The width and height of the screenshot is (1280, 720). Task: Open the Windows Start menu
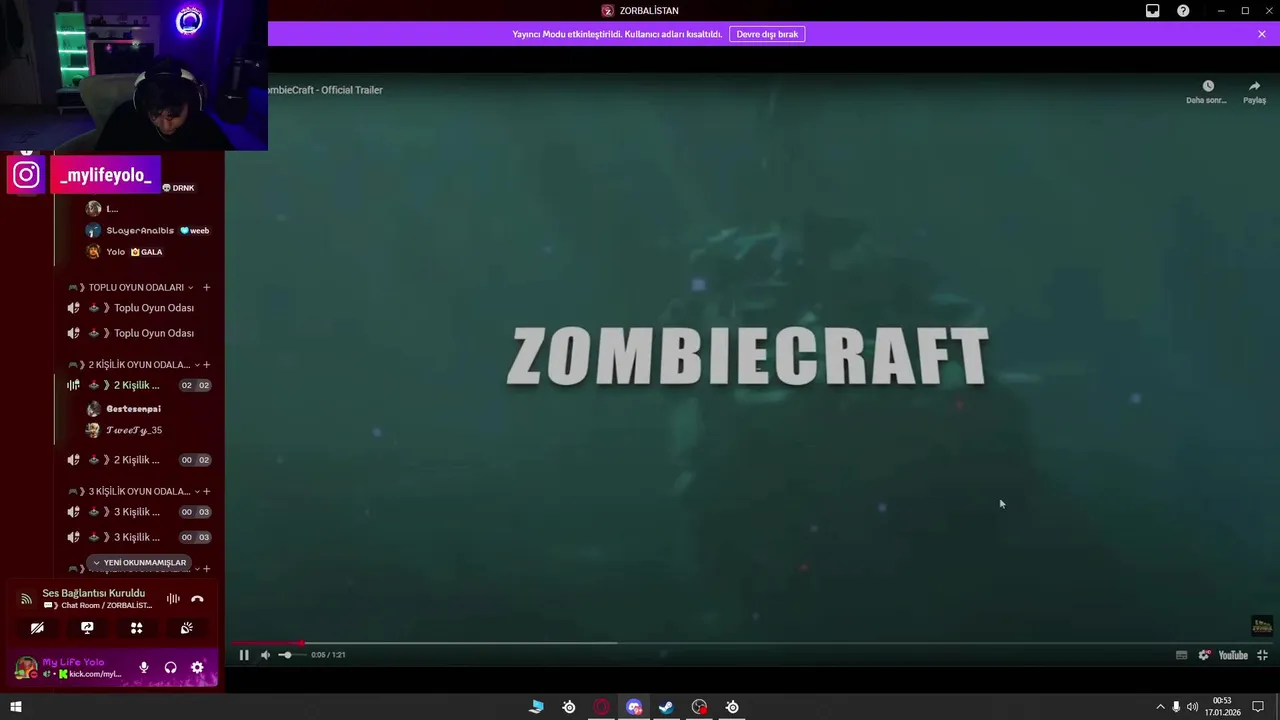[x=15, y=707]
